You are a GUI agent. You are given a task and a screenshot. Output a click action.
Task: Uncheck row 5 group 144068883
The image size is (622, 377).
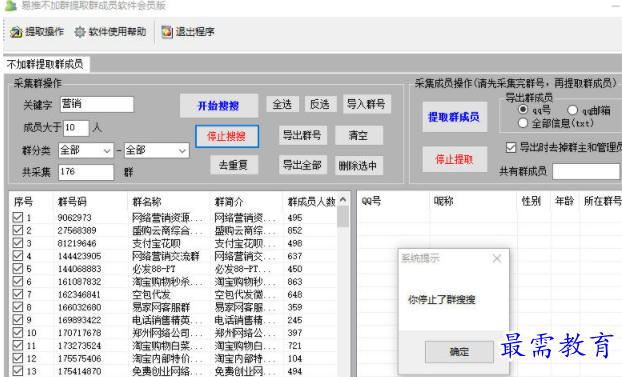(x=18, y=268)
